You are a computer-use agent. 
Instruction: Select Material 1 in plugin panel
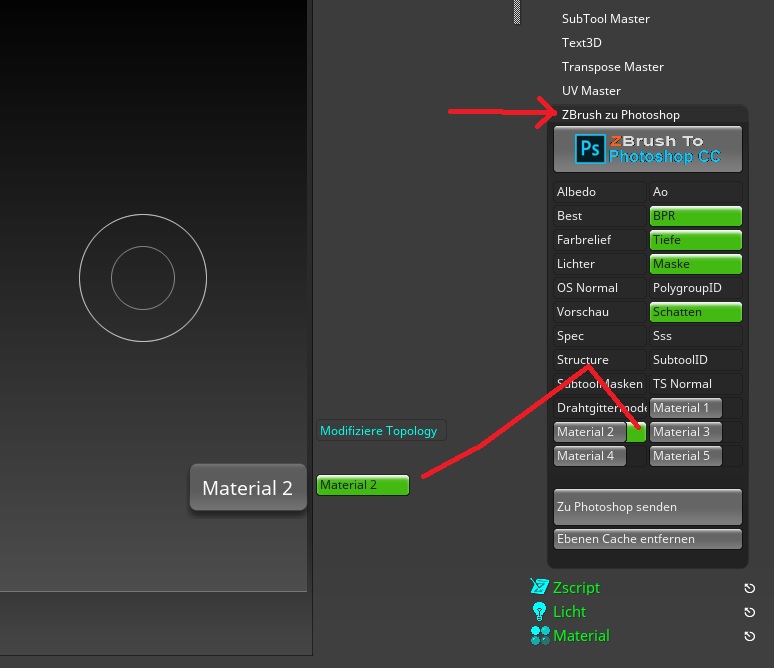686,408
